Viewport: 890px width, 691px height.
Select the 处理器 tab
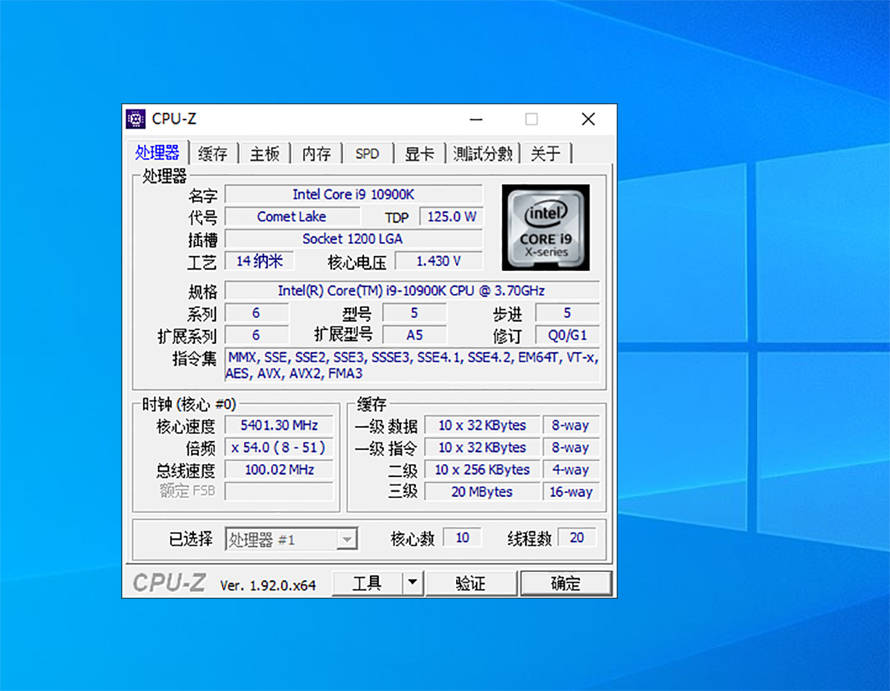coord(158,153)
